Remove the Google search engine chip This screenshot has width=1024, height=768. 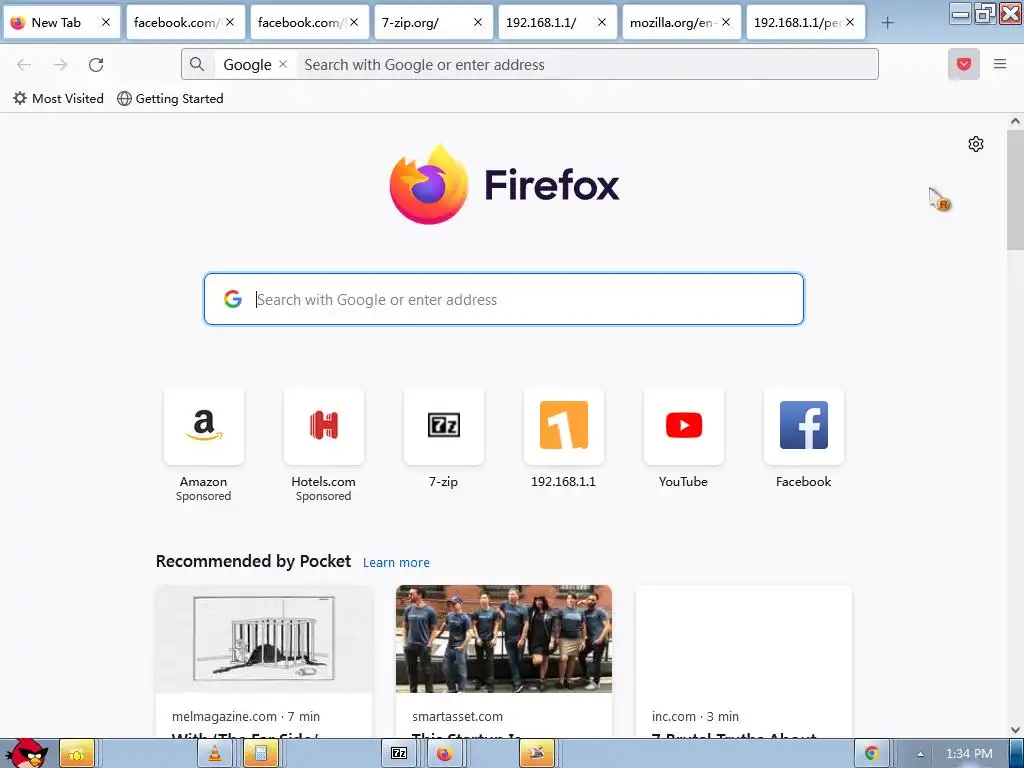click(x=283, y=64)
